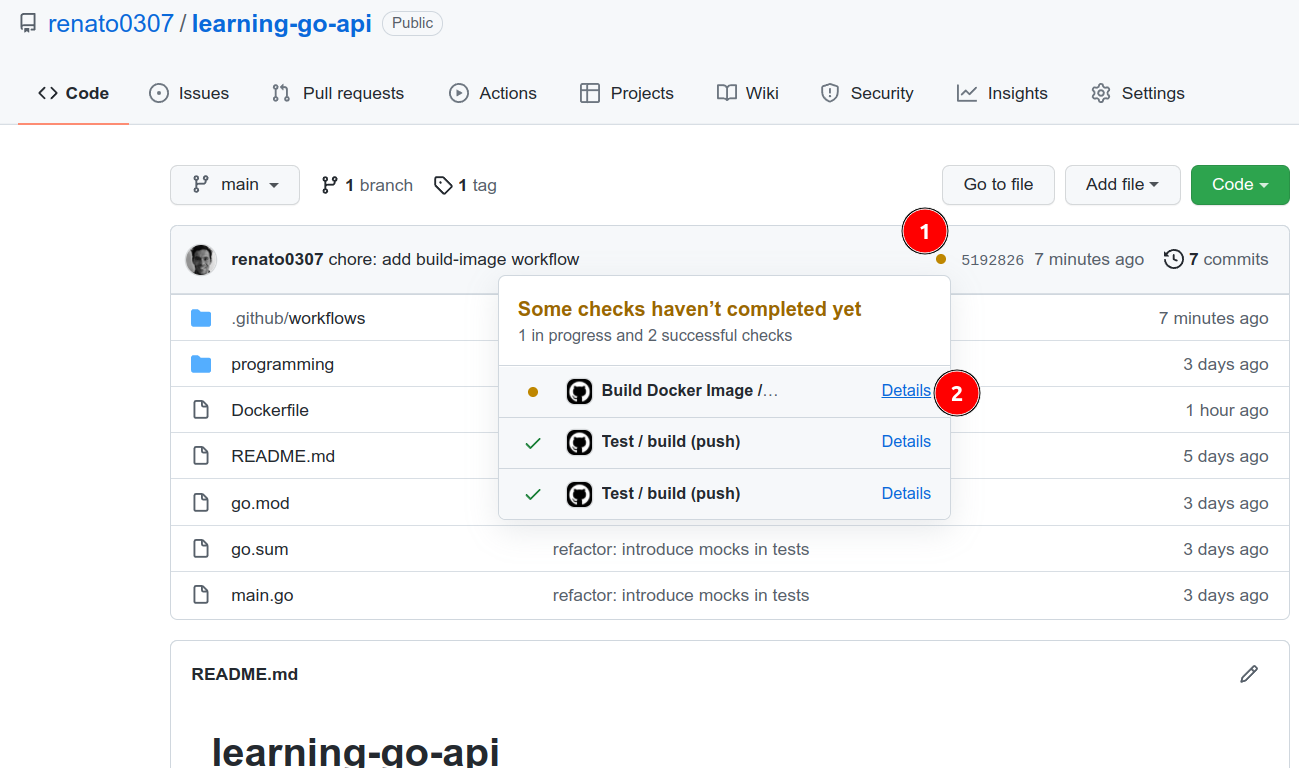The width and height of the screenshot is (1299, 768).
Task: Click the file icon beside main.go
Action: 201,595
